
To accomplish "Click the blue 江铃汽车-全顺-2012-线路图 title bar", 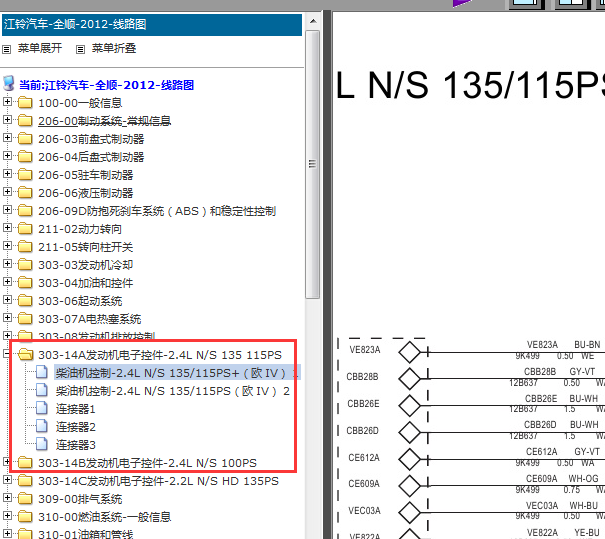I will click(152, 25).
